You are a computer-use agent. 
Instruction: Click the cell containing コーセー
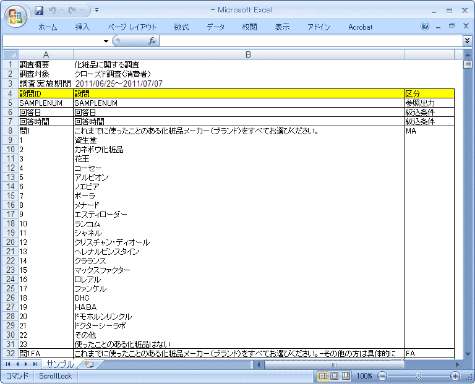tap(239, 168)
